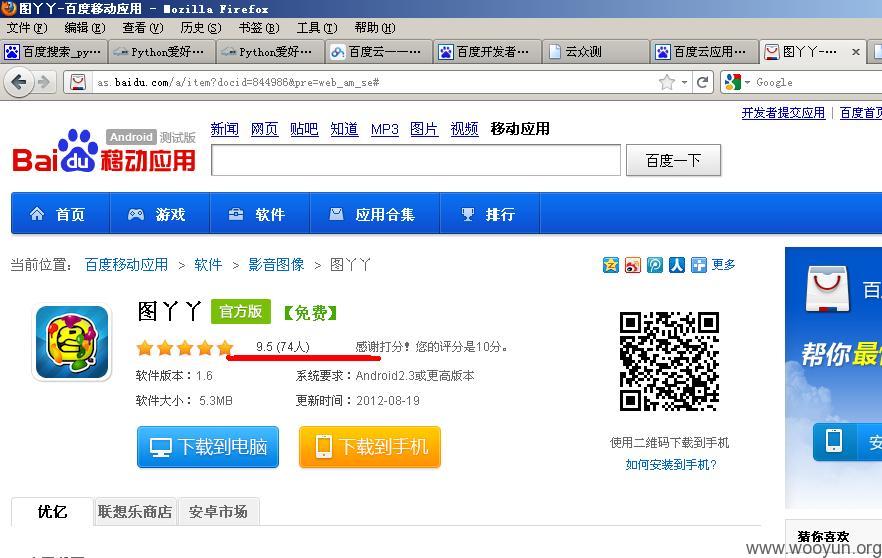Click the browser forward arrow
Viewport: 882px width, 558px height.
point(44,83)
